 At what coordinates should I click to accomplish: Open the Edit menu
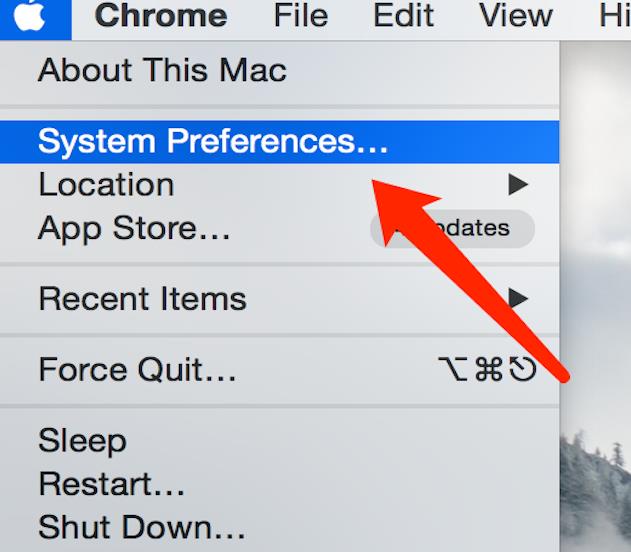click(x=403, y=16)
